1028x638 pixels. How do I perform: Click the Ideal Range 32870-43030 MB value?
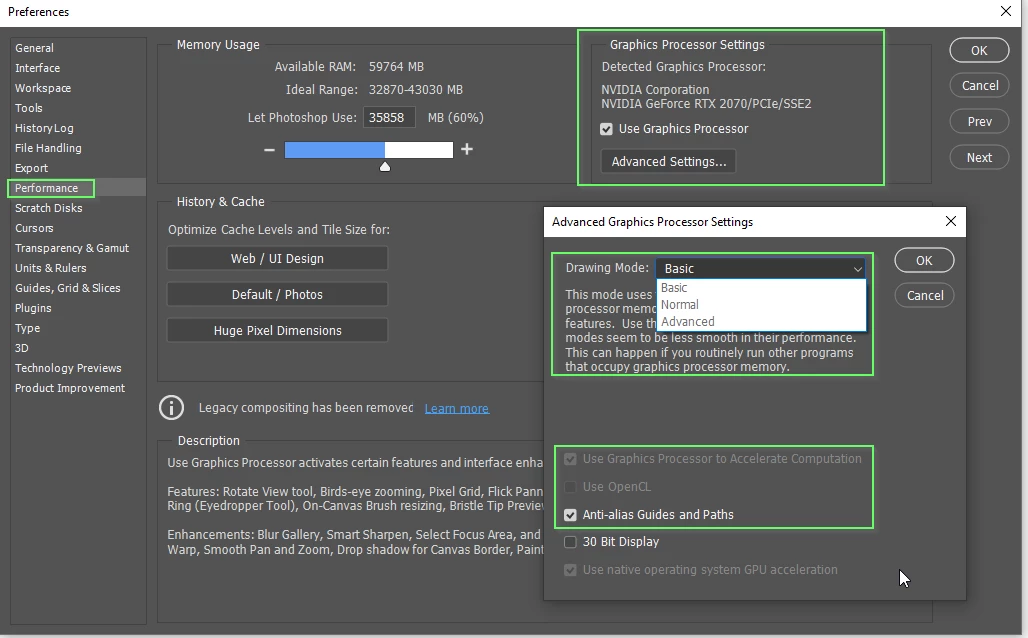point(416,90)
